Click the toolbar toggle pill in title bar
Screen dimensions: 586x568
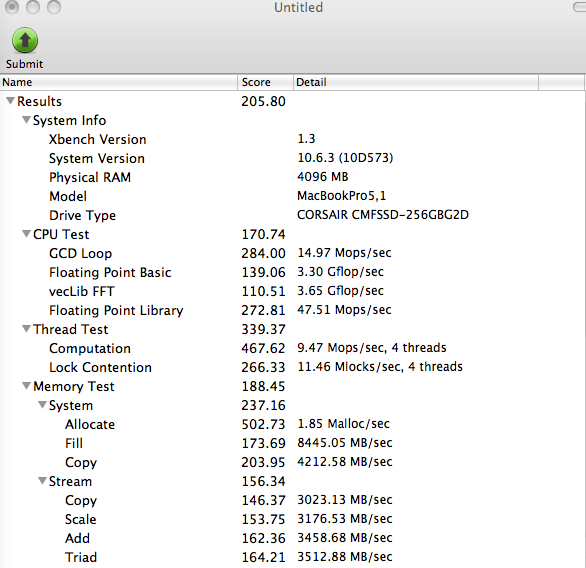pos(579,7)
